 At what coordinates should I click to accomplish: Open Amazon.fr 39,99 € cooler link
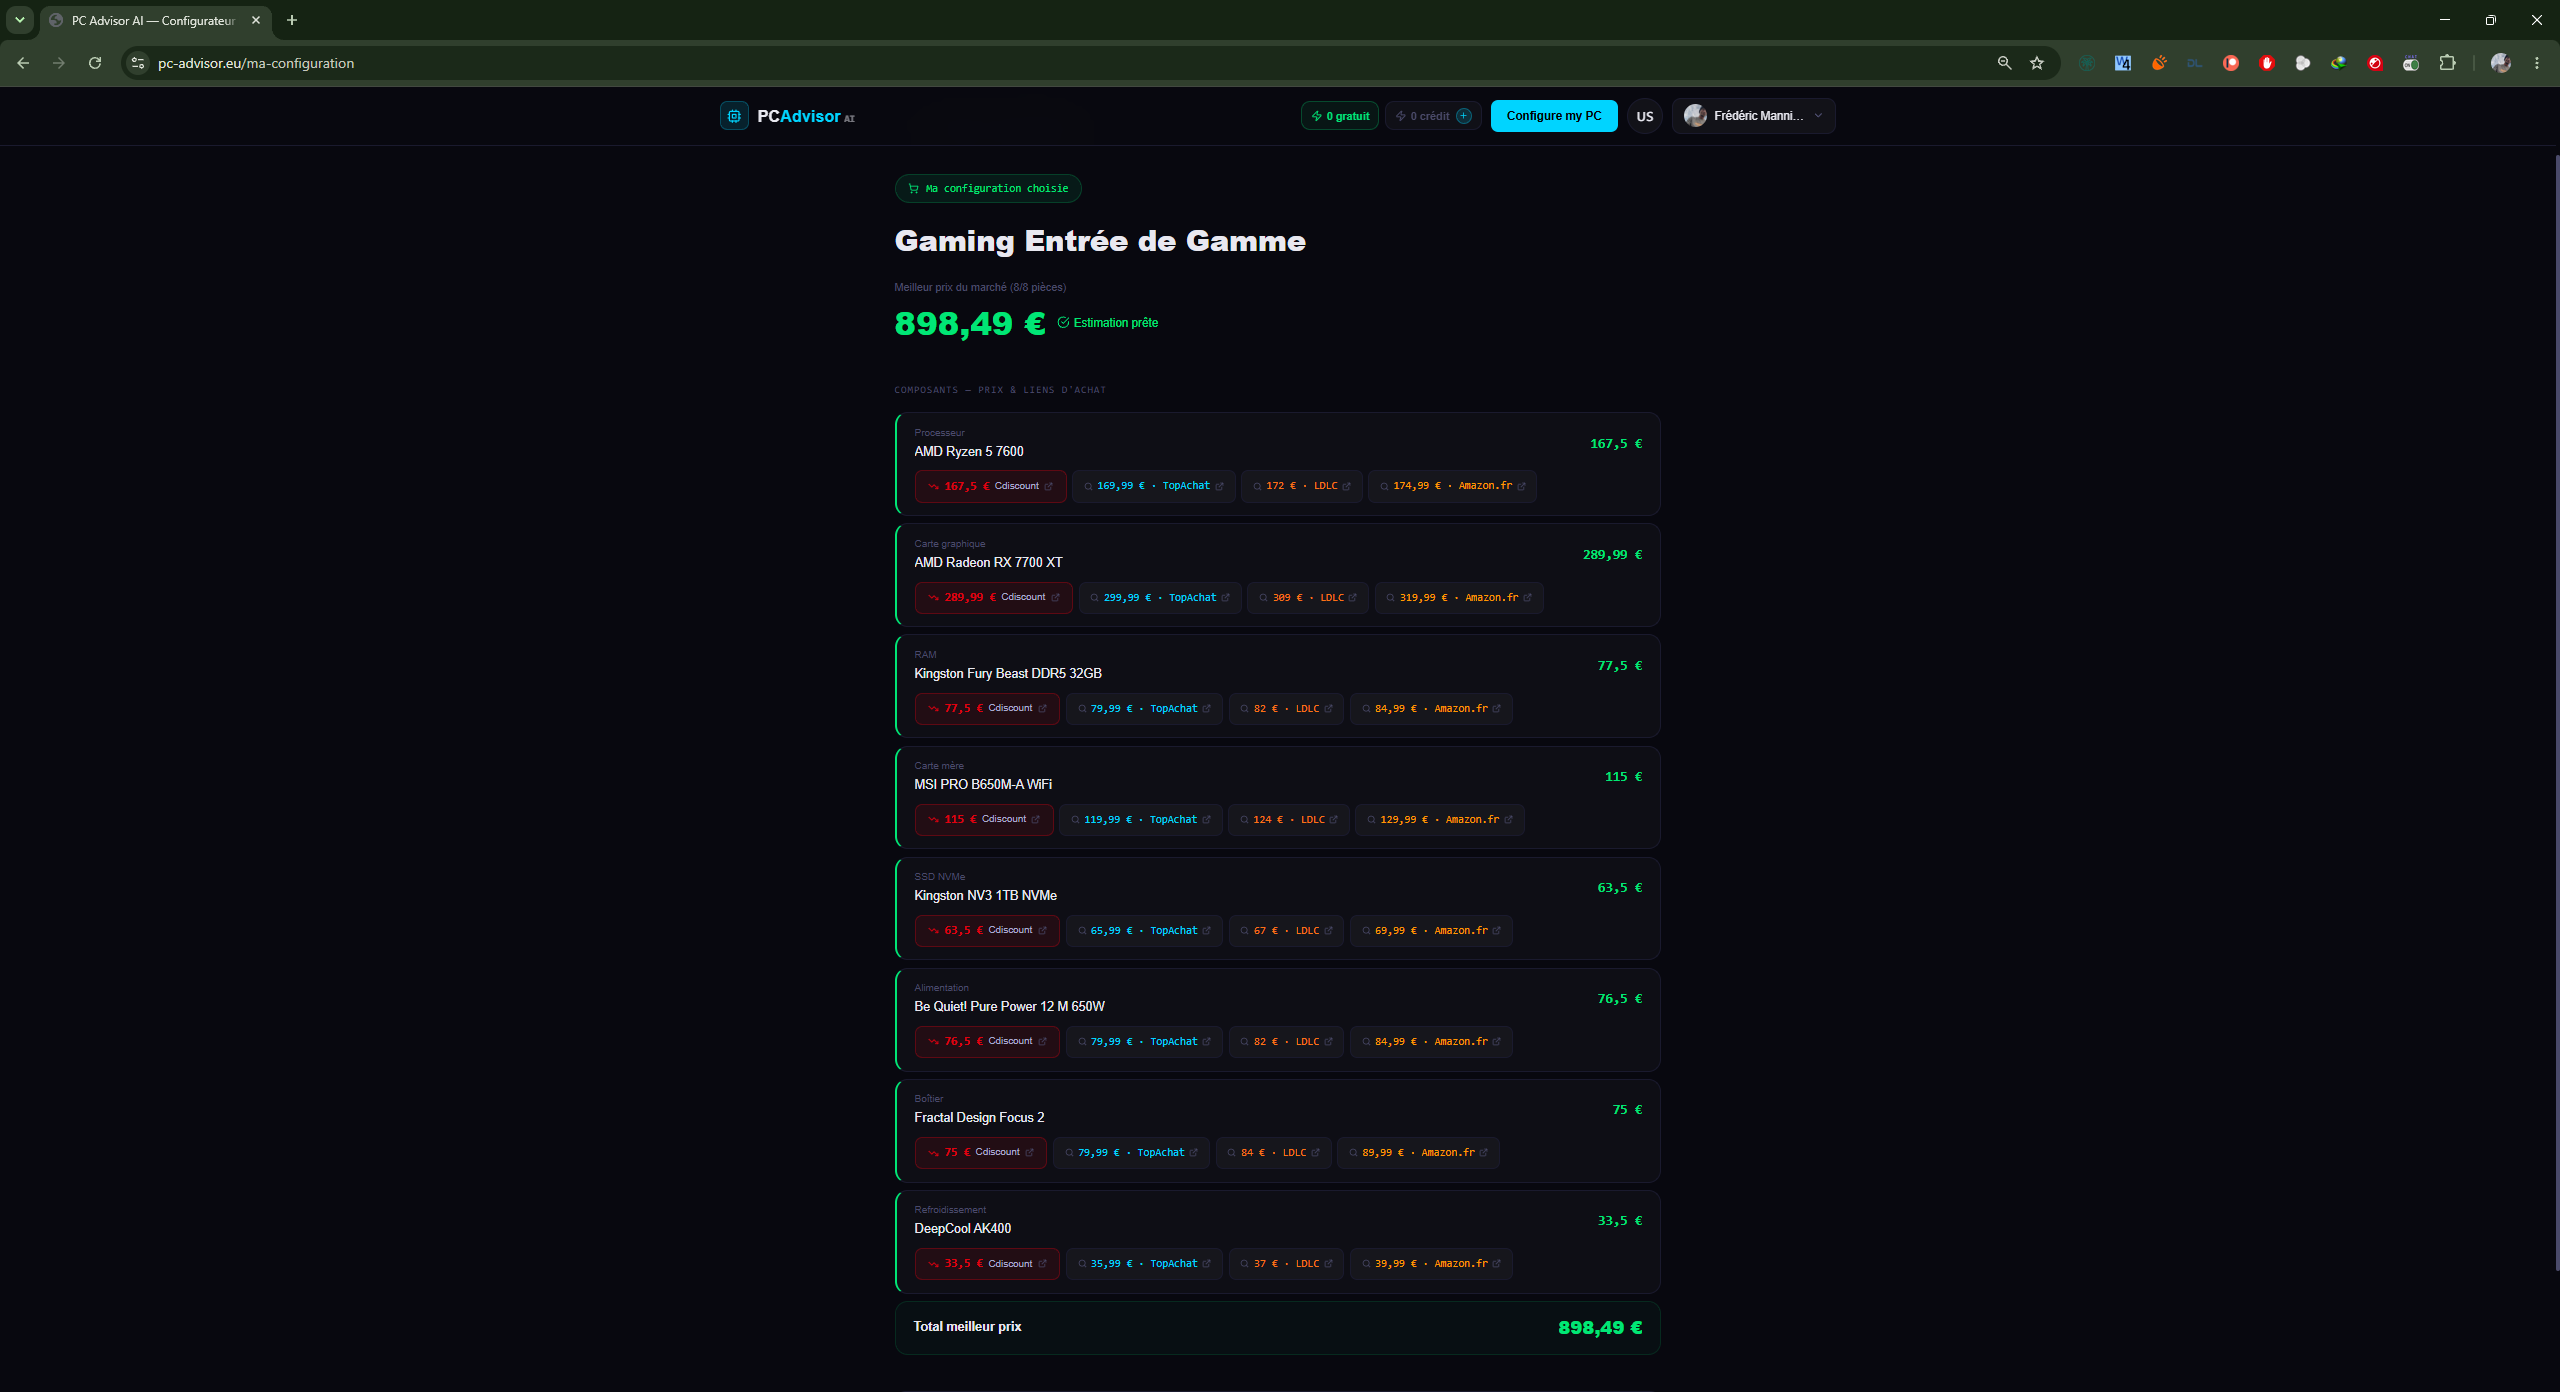pos(1431,1264)
